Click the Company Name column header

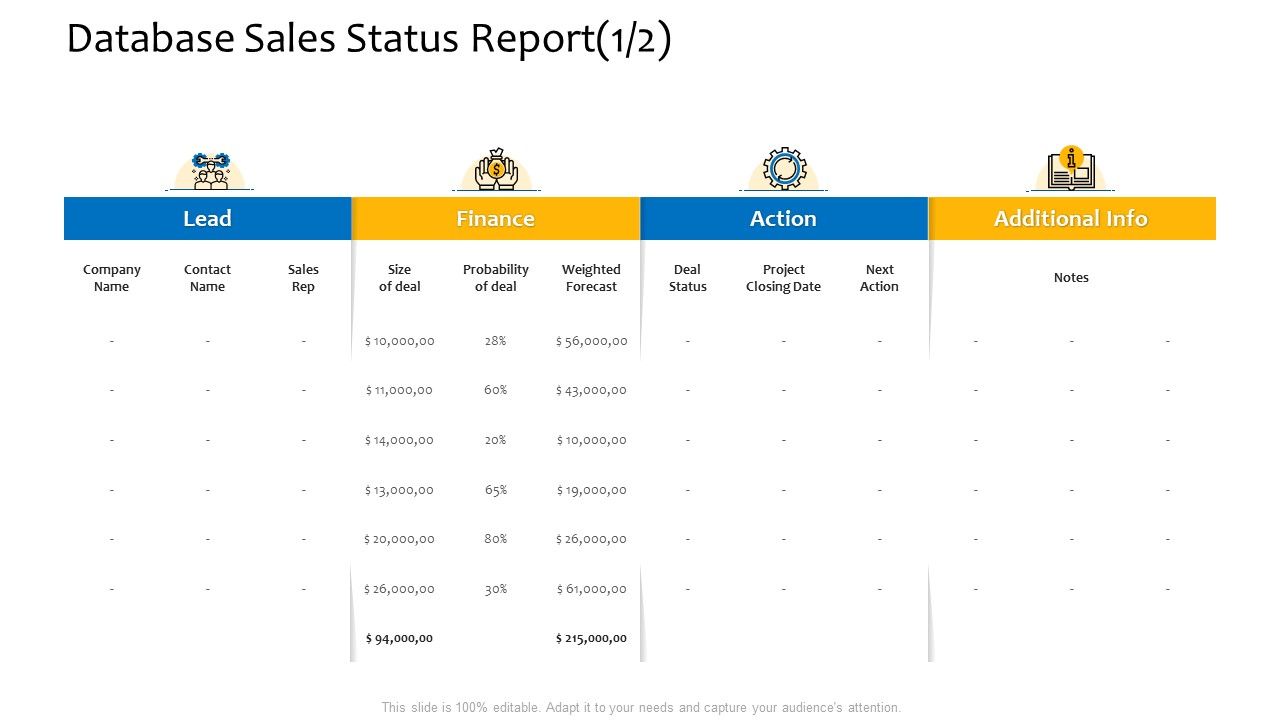(x=112, y=278)
